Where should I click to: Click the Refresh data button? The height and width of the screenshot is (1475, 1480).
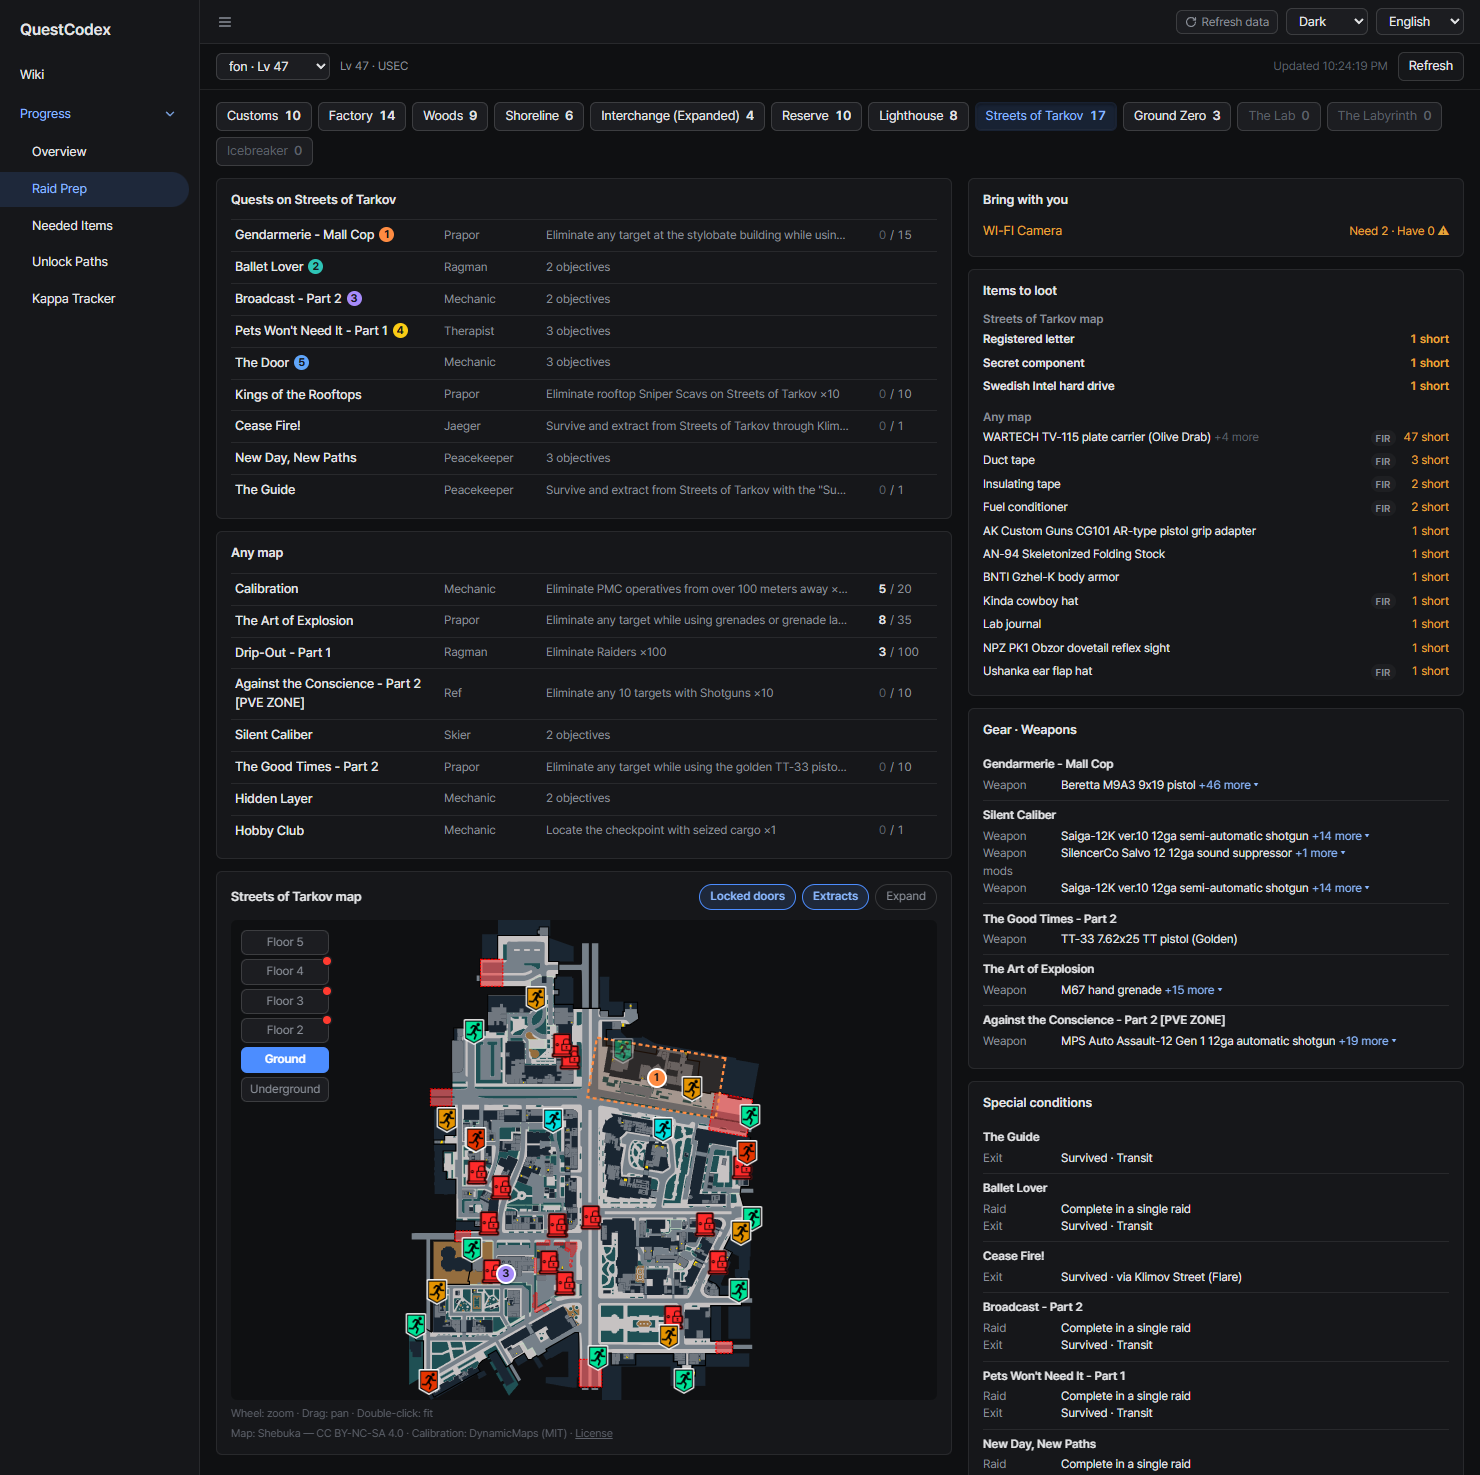[1227, 22]
